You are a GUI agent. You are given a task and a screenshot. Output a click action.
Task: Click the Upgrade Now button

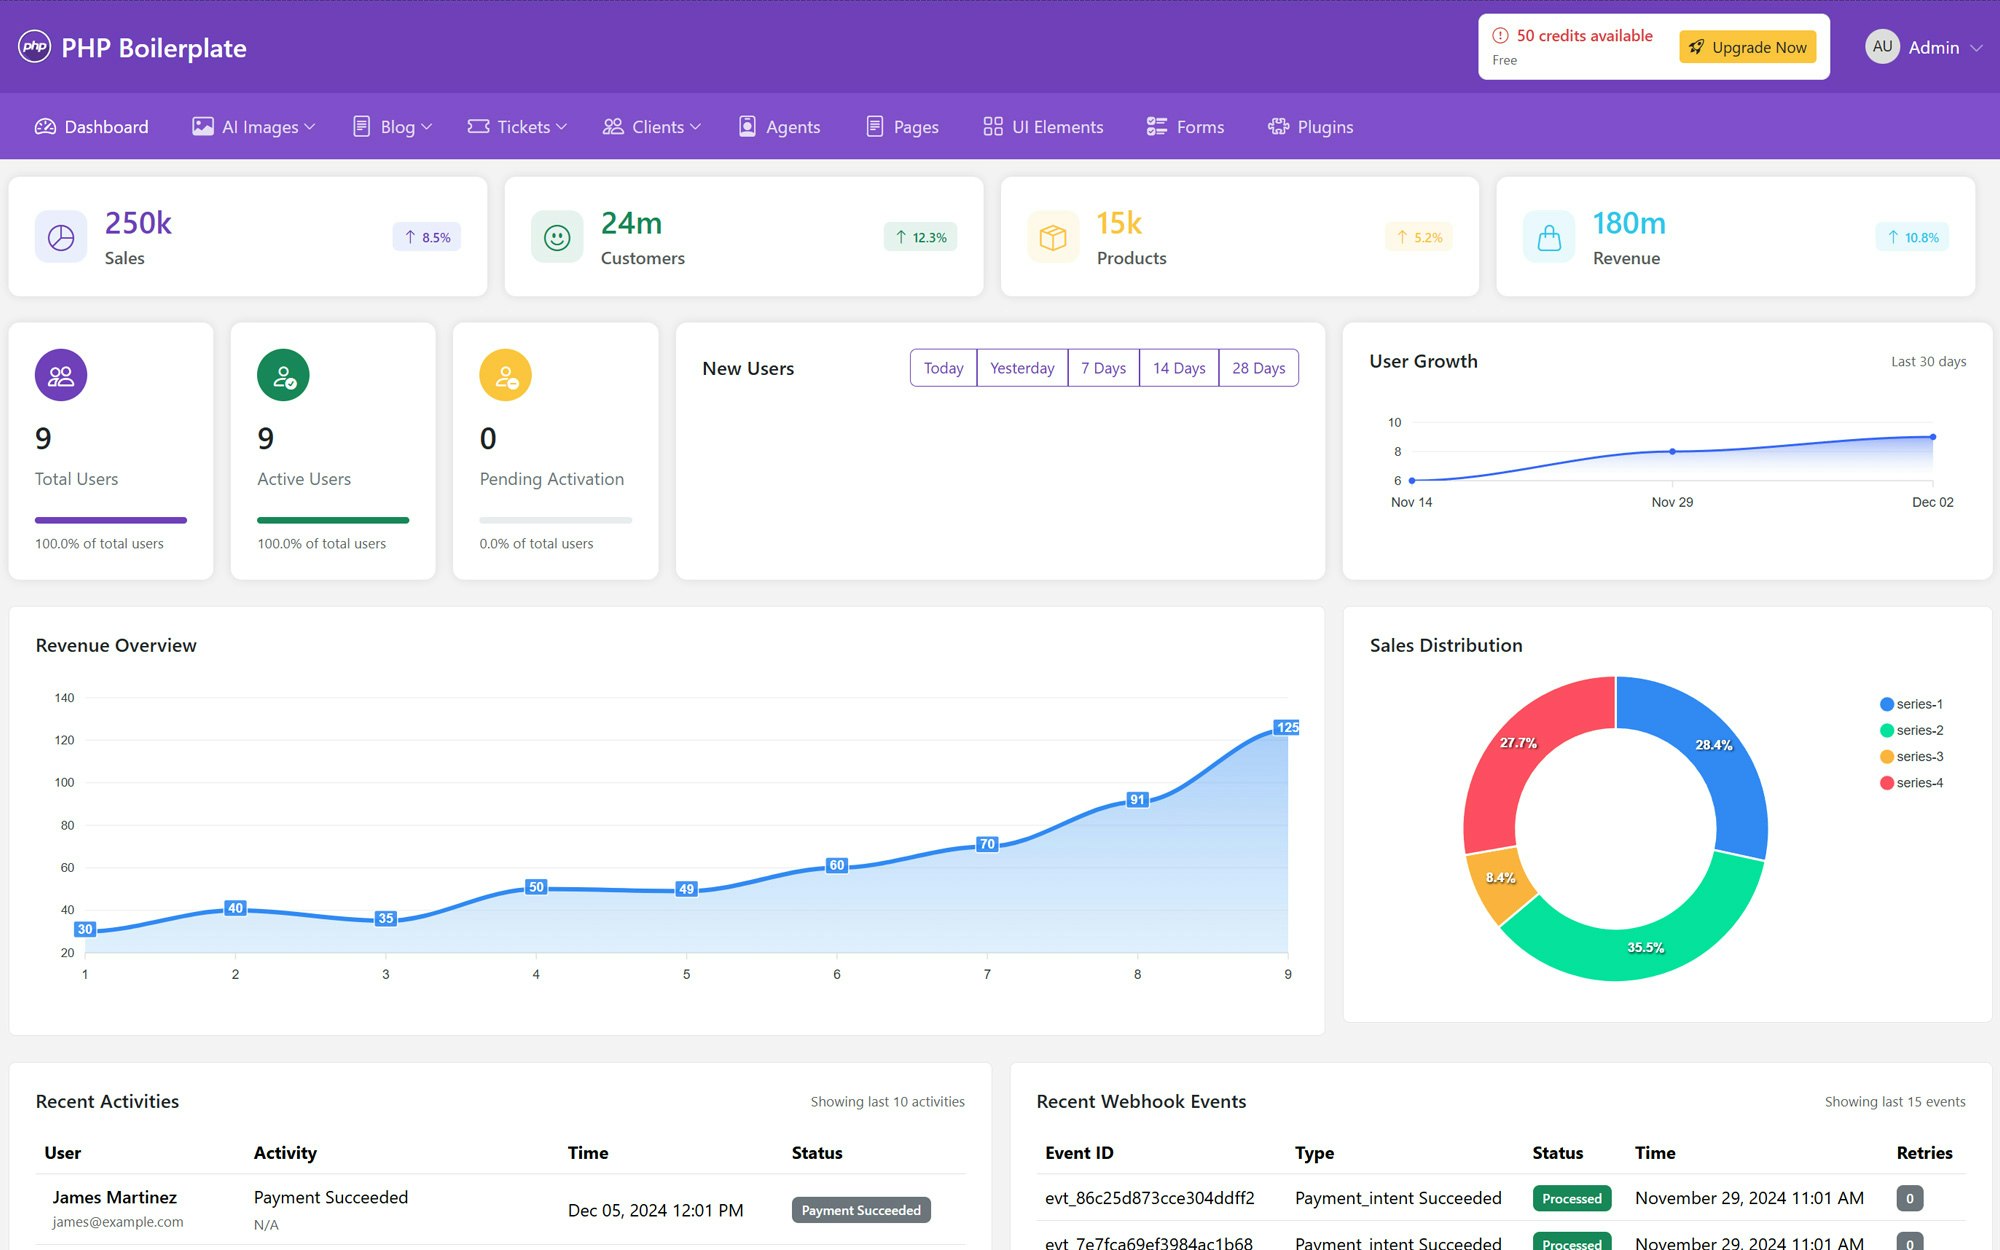1747,47
